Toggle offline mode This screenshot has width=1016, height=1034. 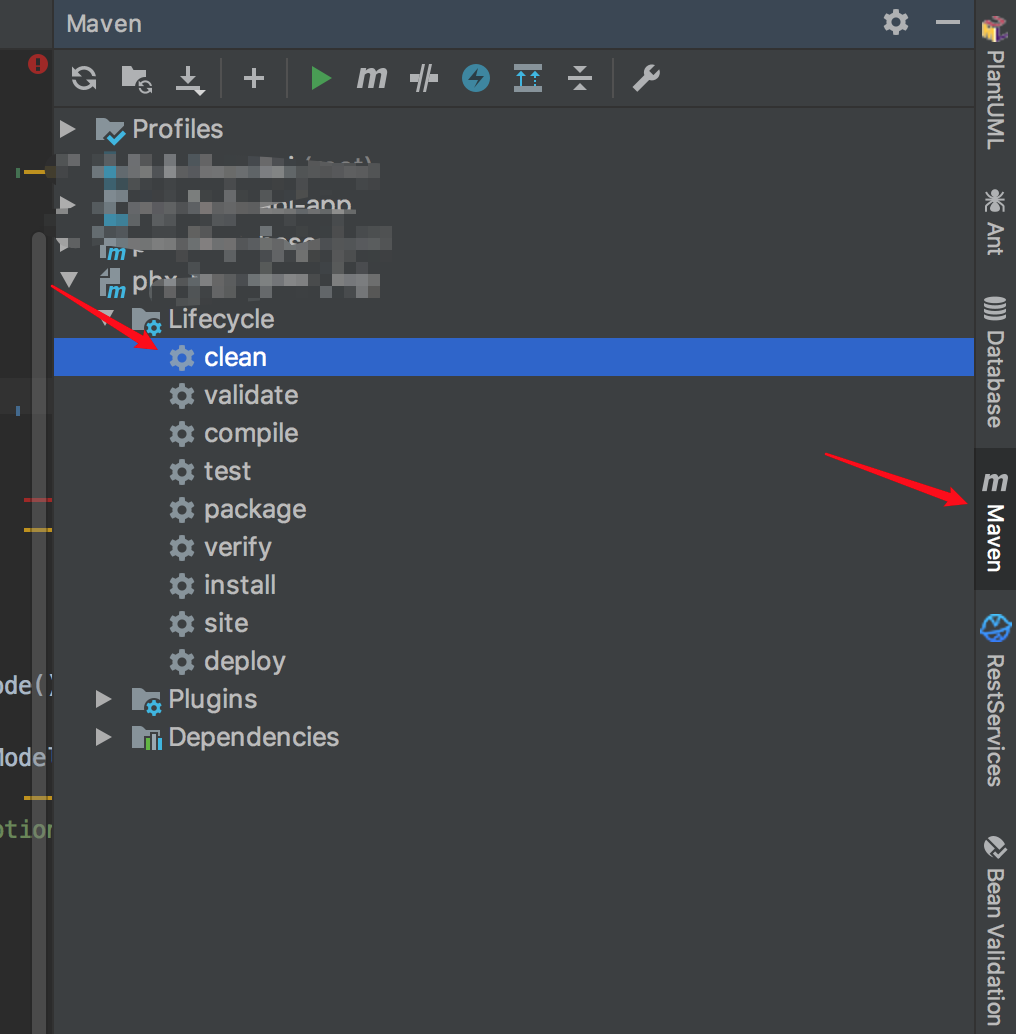pyautogui.click(x=475, y=78)
